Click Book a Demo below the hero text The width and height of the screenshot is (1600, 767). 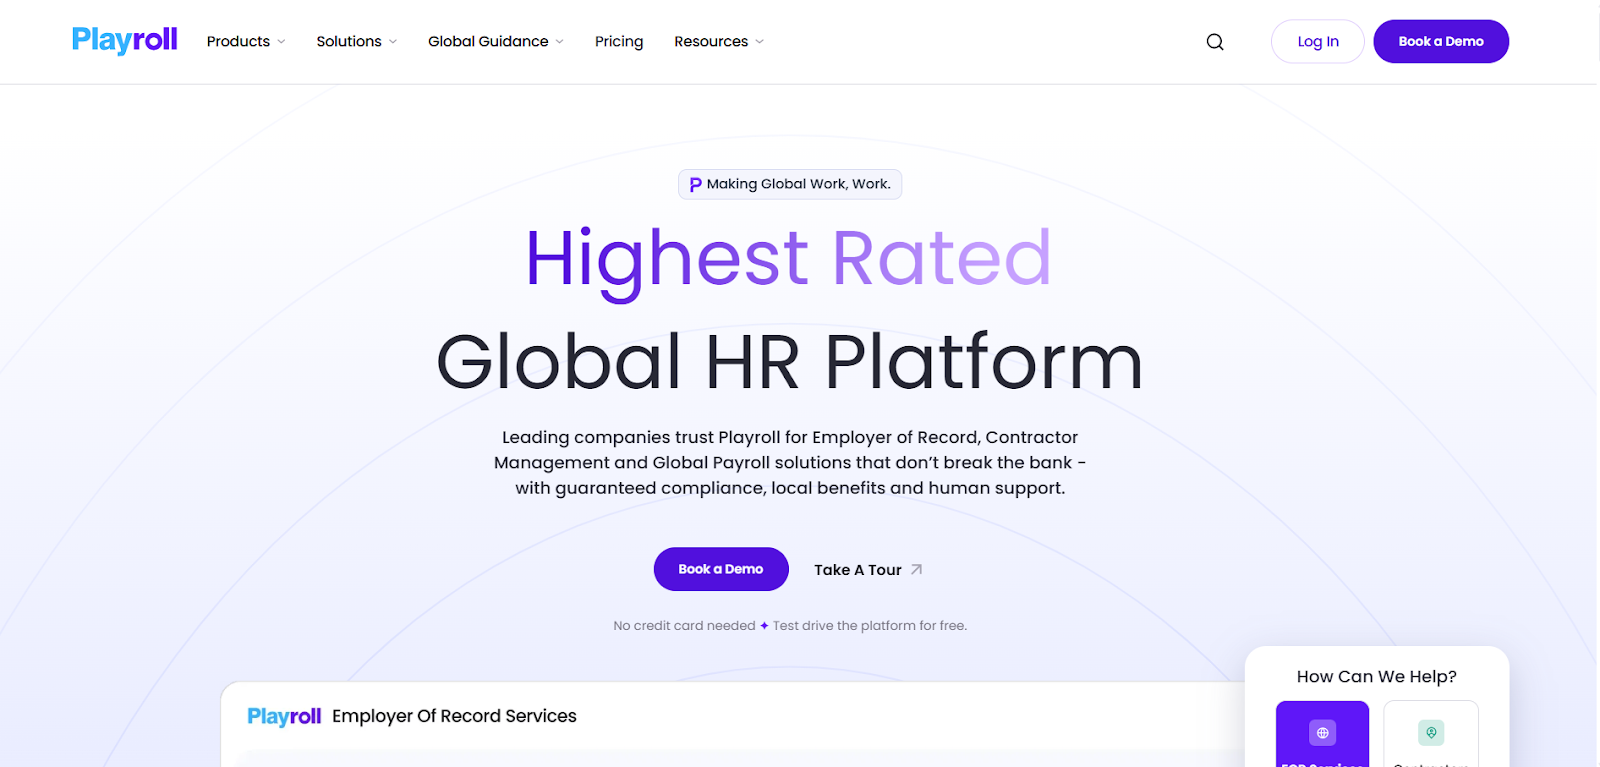pyautogui.click(x=721, y=569)
